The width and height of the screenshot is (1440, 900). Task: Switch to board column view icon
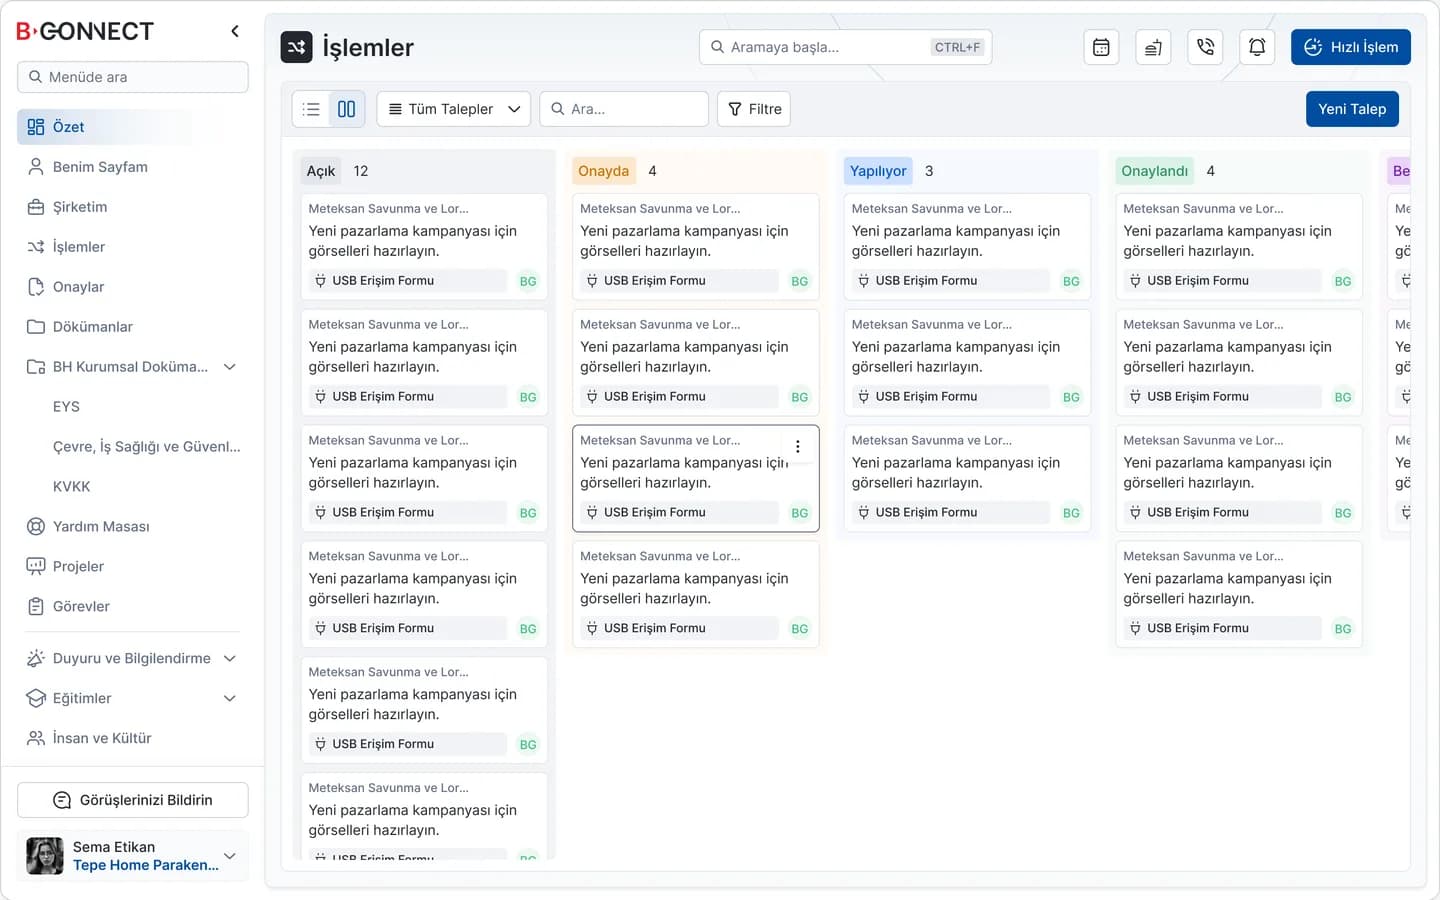(346, 109)
